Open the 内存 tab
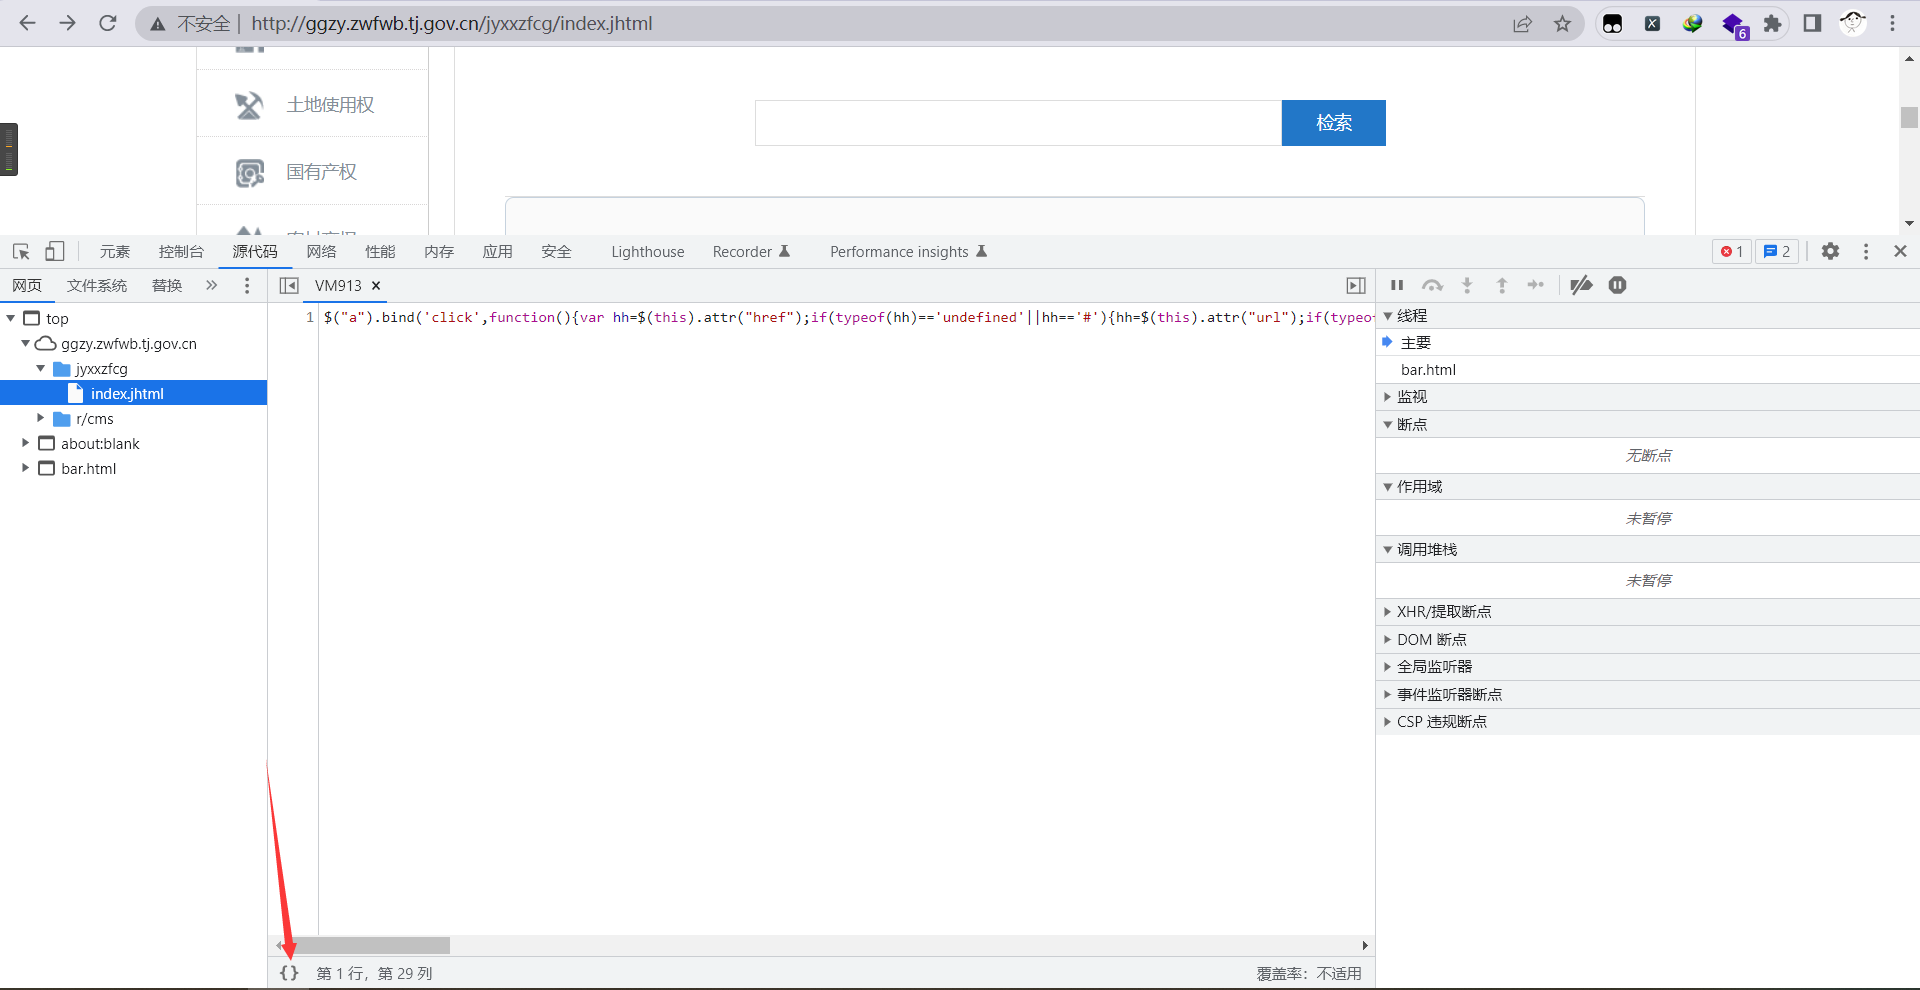1920x990 pixels. (439, 252)
